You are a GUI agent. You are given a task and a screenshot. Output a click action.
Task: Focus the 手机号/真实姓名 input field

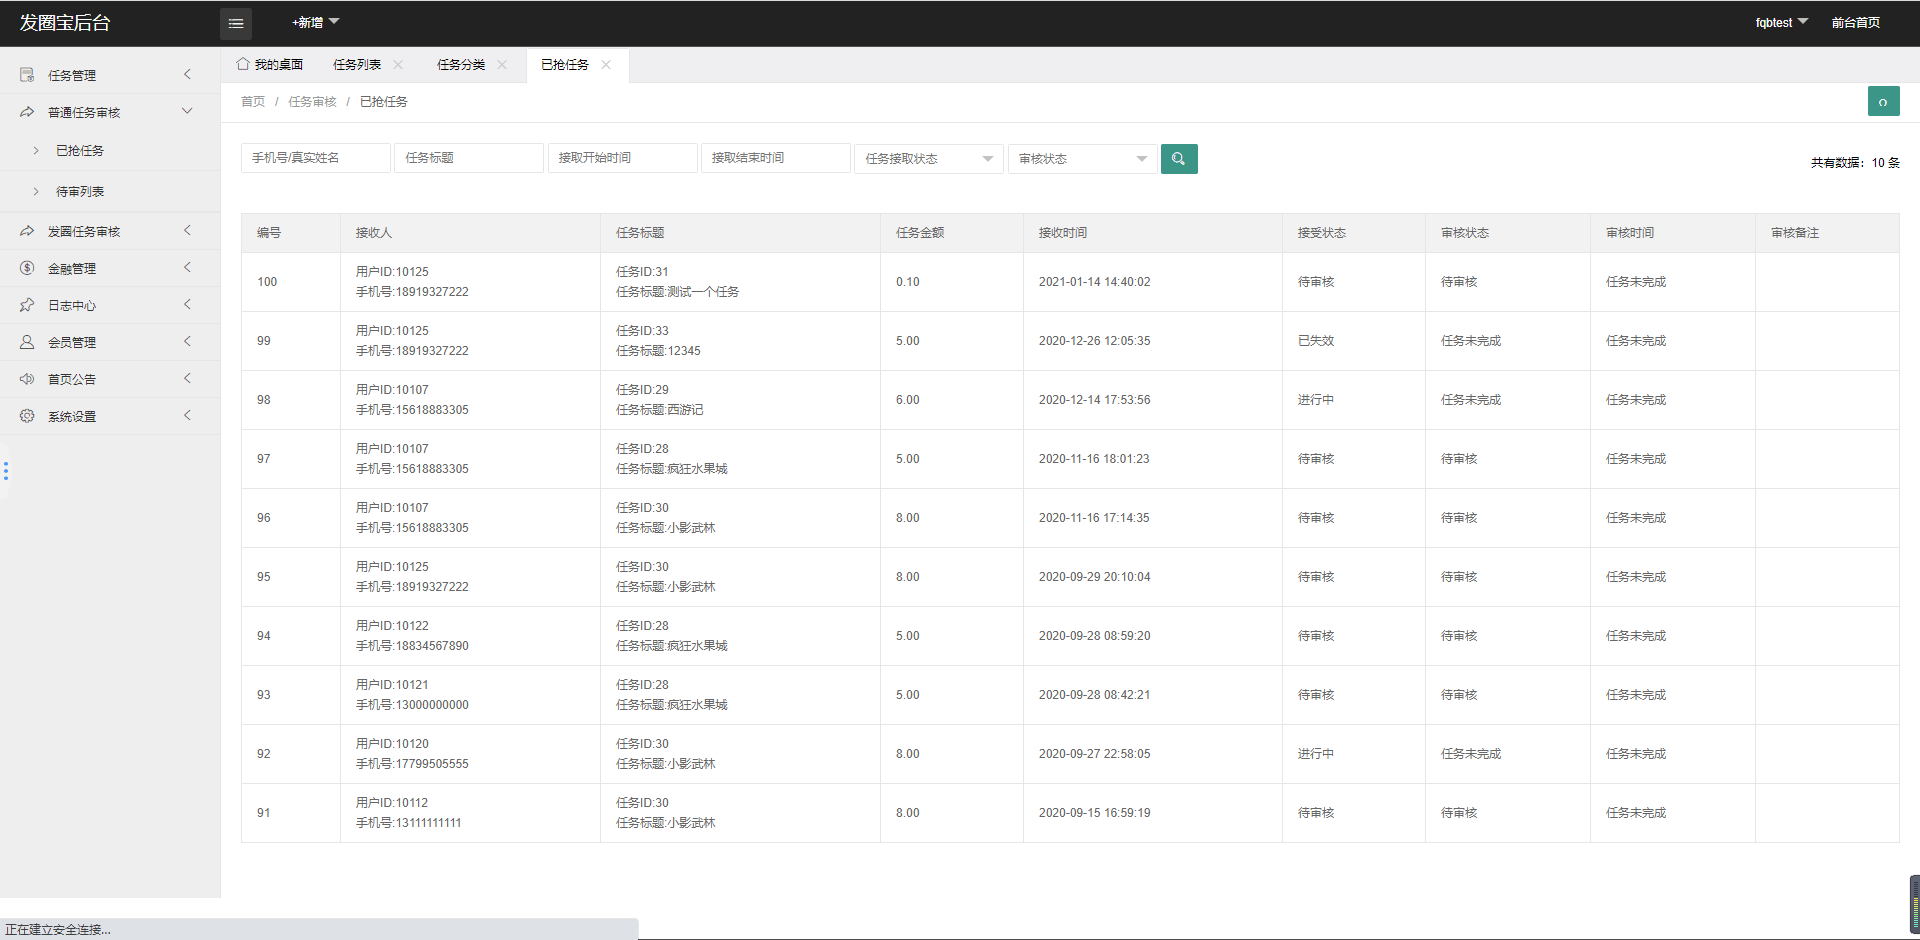click(316, 158)
